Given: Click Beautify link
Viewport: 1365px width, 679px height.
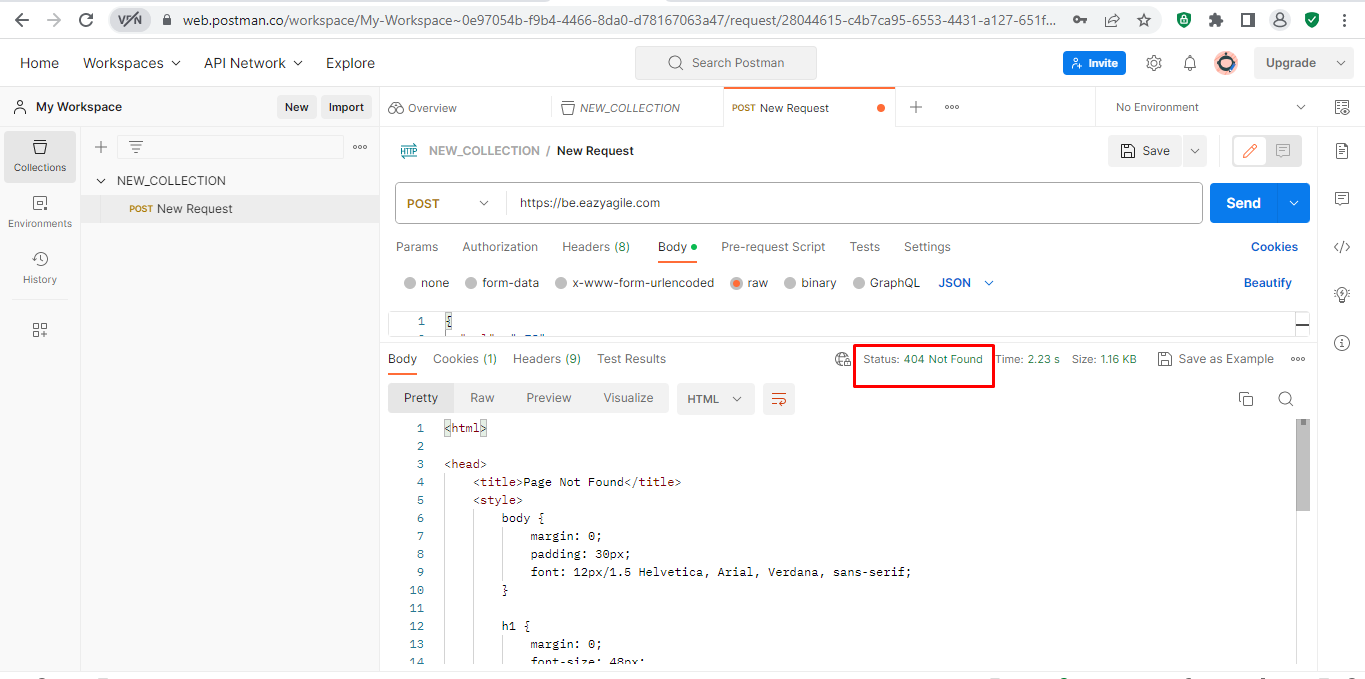Looking at the screenshot, I should (x=1268, y=283).
